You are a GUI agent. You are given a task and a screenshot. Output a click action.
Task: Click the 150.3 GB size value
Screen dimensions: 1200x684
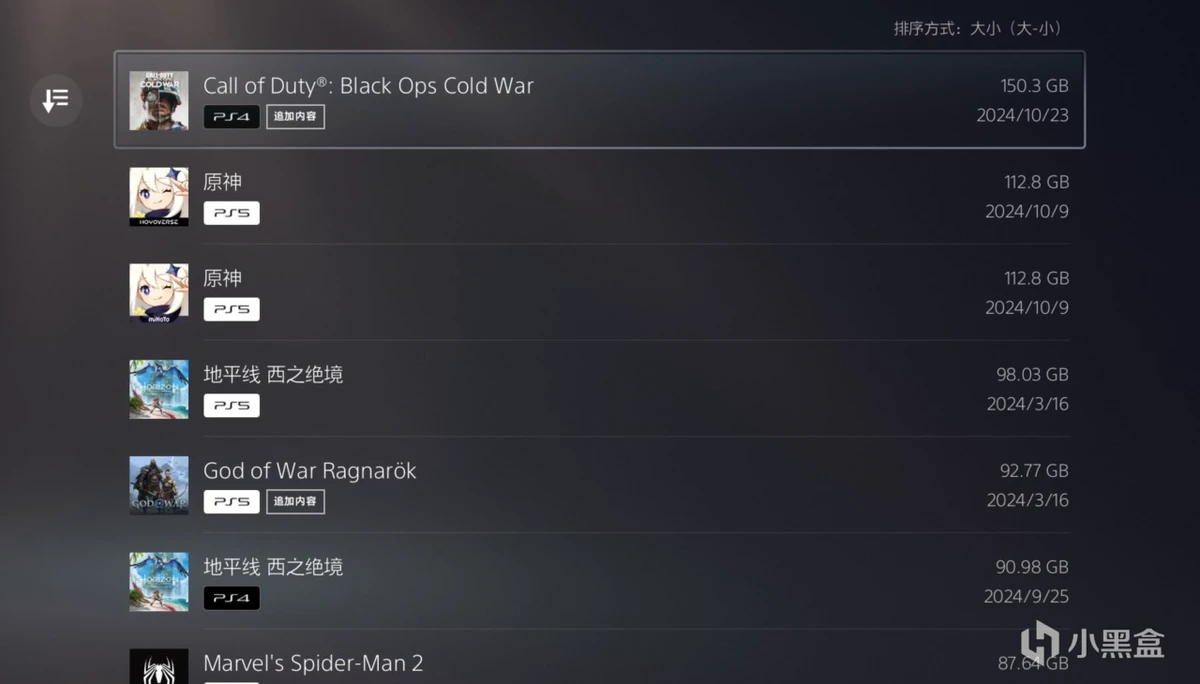pyautogui.click(x=1035, y=86)
